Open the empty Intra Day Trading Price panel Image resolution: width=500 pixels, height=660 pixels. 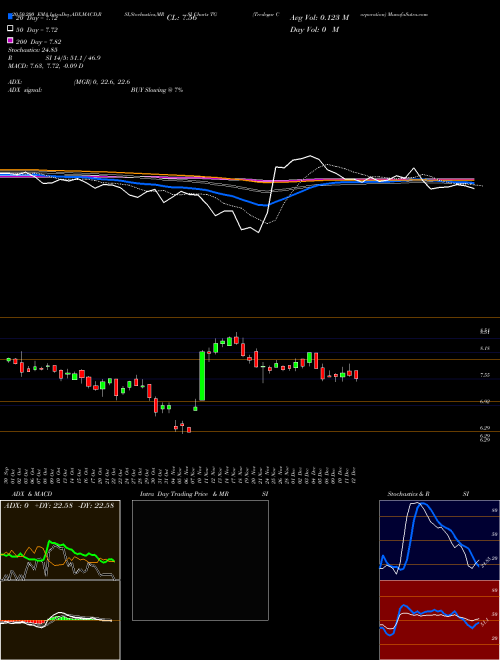pyautogui.click(x=200, y=560)
